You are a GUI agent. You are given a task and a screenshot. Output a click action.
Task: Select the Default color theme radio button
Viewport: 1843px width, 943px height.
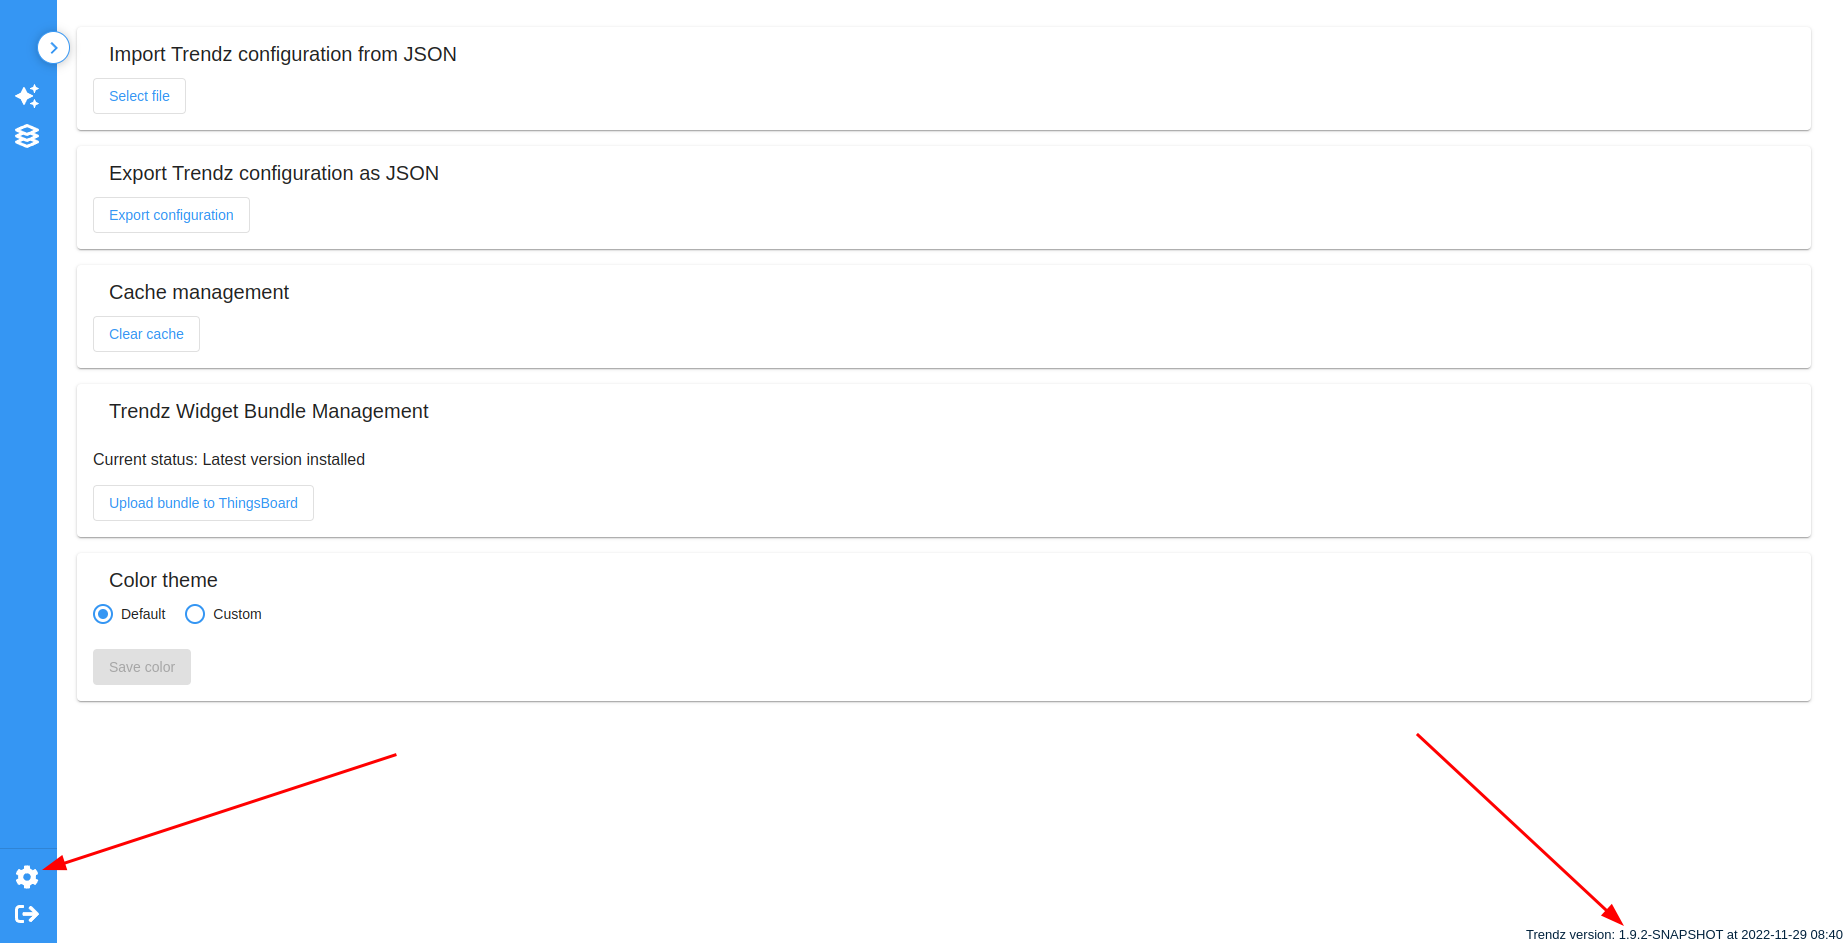[x=102, y=613]
